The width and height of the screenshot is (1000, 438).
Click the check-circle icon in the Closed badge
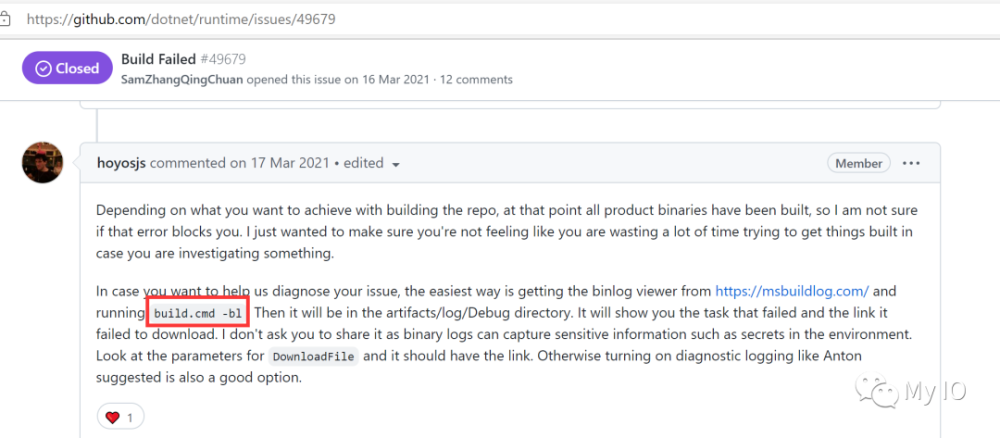(43, 69)
